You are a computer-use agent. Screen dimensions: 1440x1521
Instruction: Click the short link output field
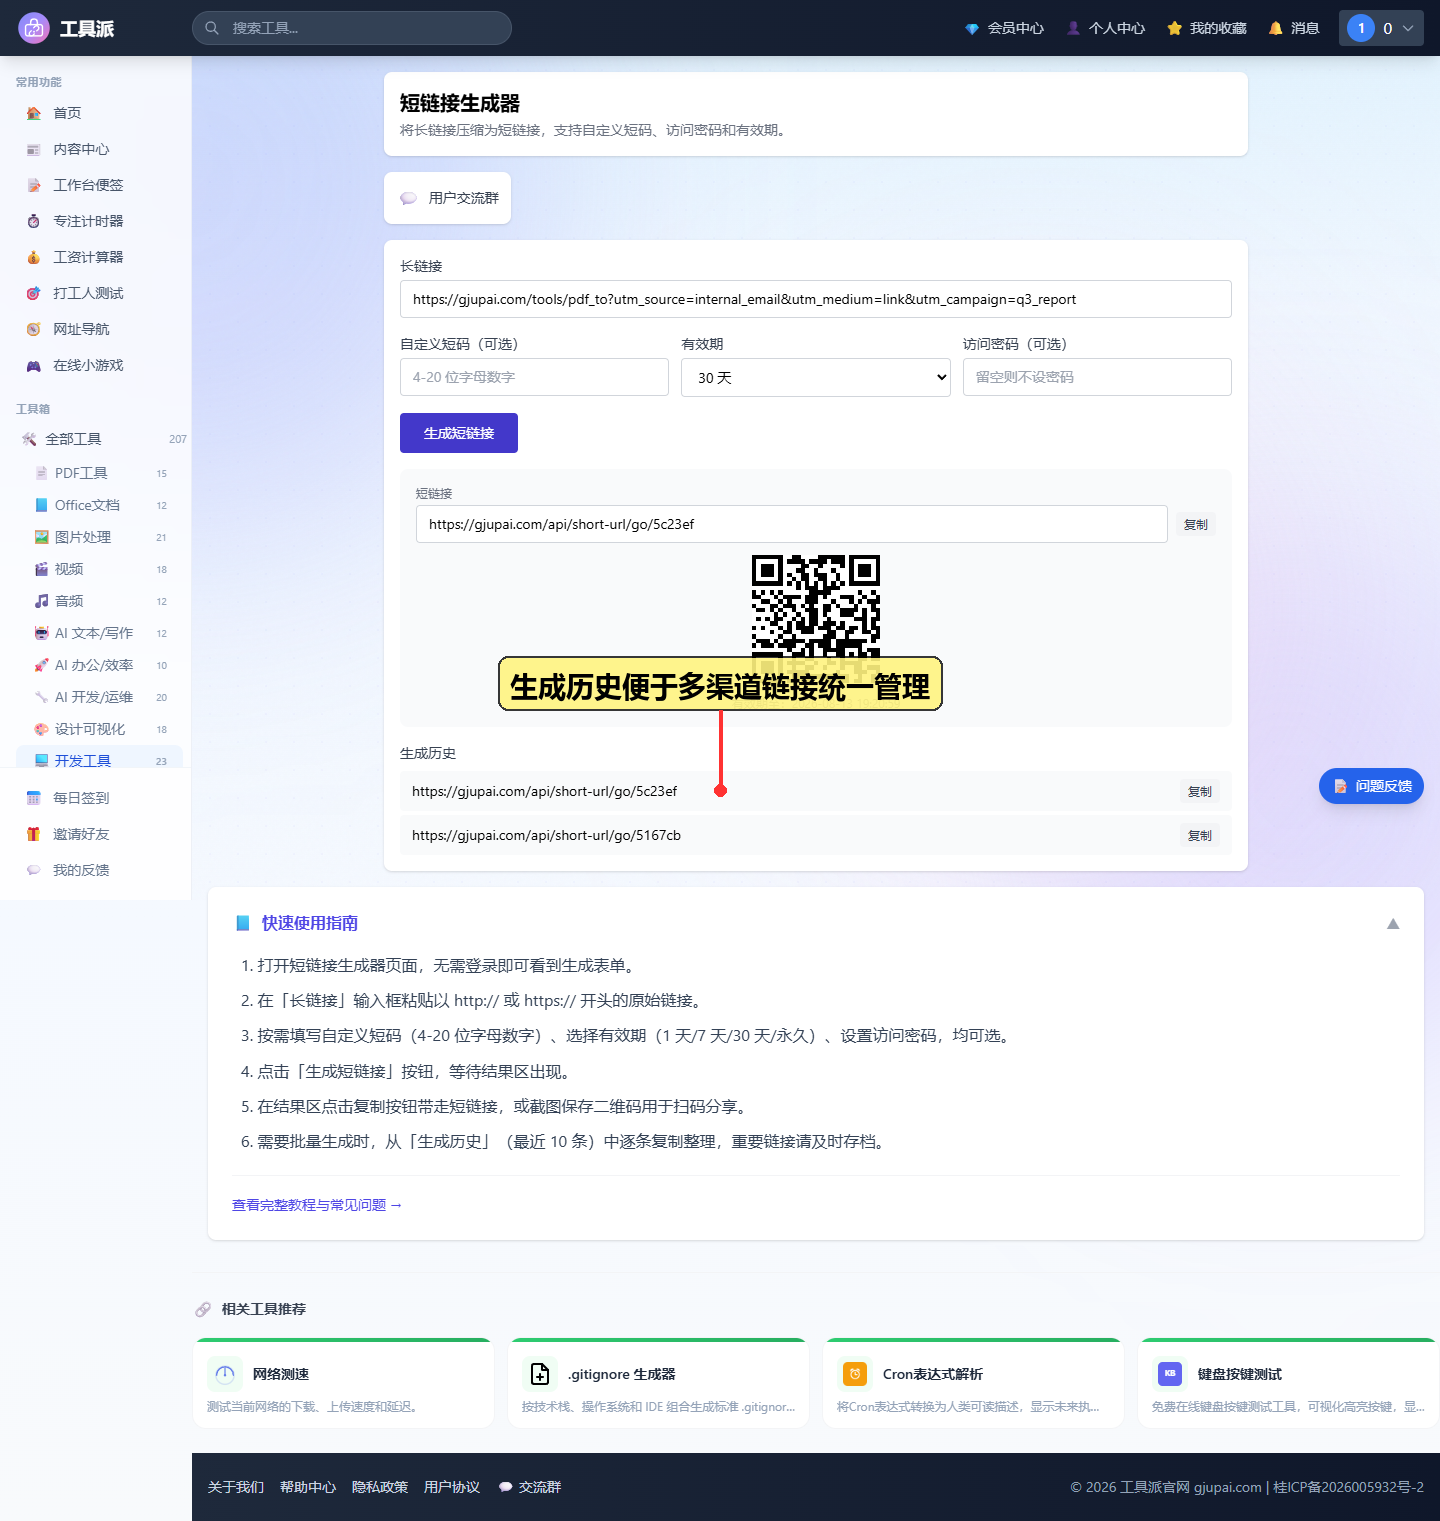[x=791, y=524]
